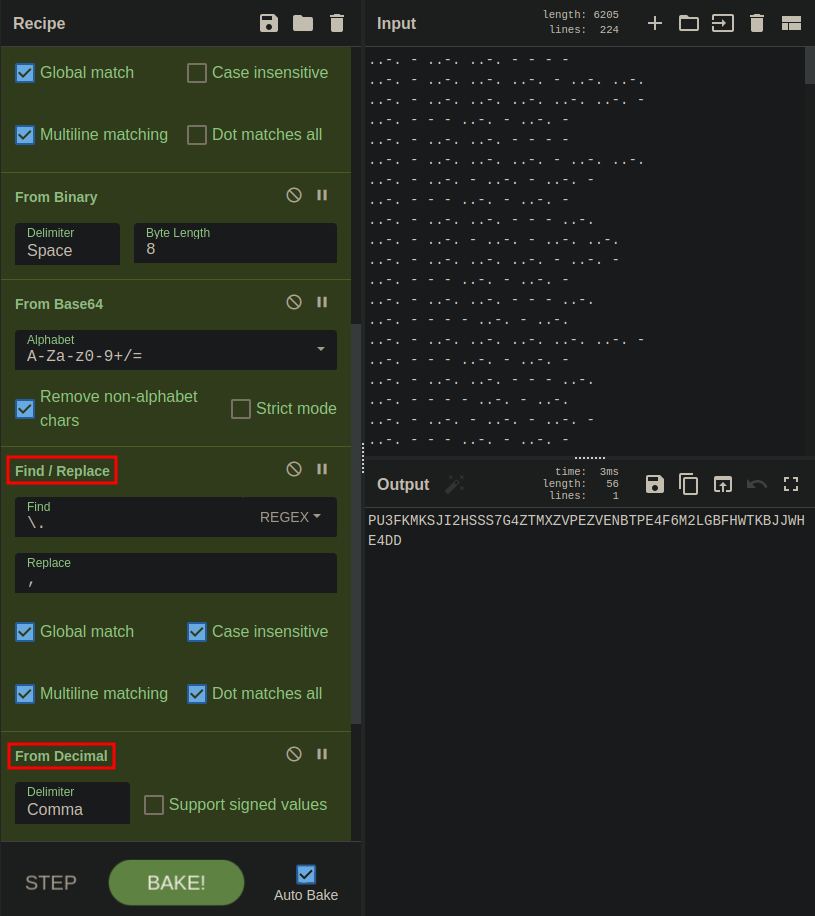This screenshot has height=916, width=815.
Task: Enable Strict mode for From Base64
Action: pyautogui.click(x=241, y=409)
